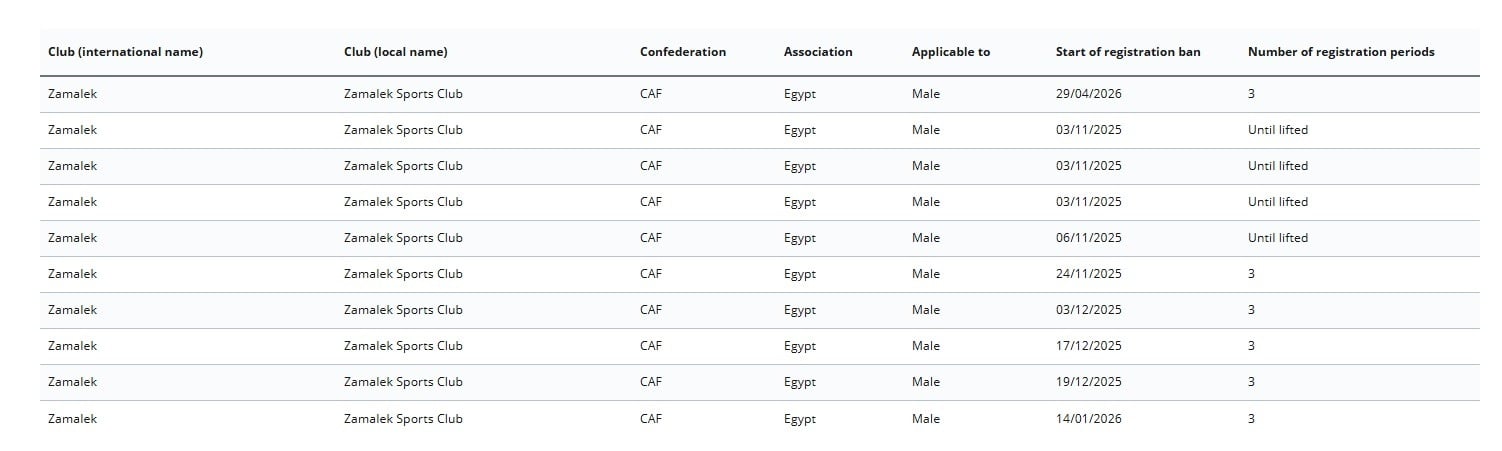This screenshot has width=1502, height=451.
Task: Click "Zamalek Sports Club" in the 29/04/2026 row
Action: 403,94
